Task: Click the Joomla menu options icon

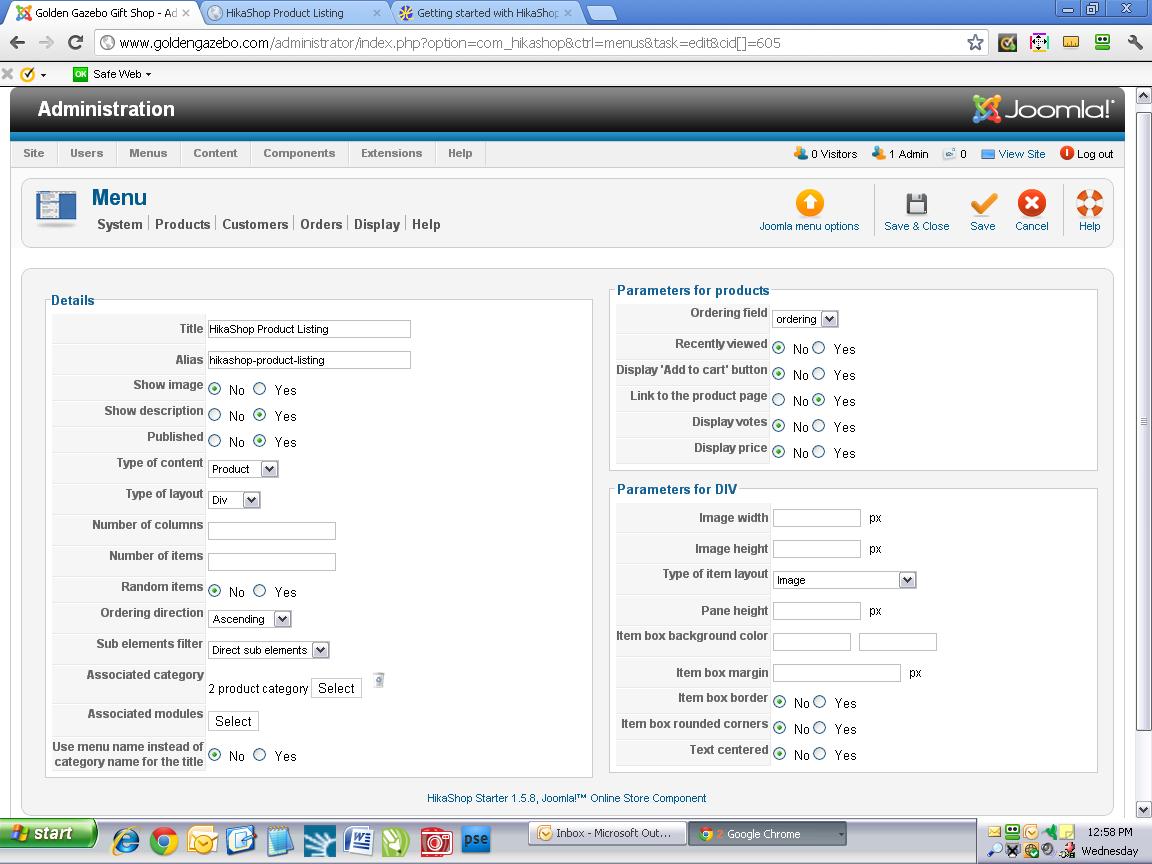Action: (809, 203)
